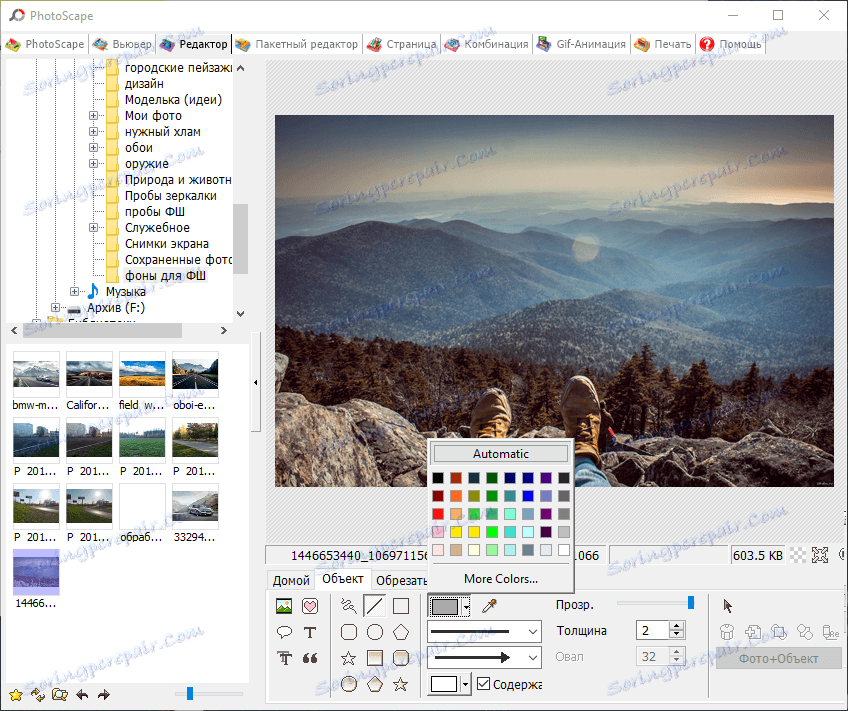Pick the color with the Eyedropper
The height and width of the screenshot is (711, 848).
coord(488,605)
